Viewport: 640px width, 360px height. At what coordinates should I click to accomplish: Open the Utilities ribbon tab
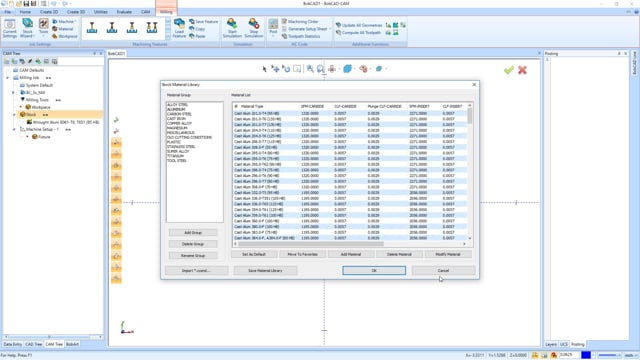point(100,12)
